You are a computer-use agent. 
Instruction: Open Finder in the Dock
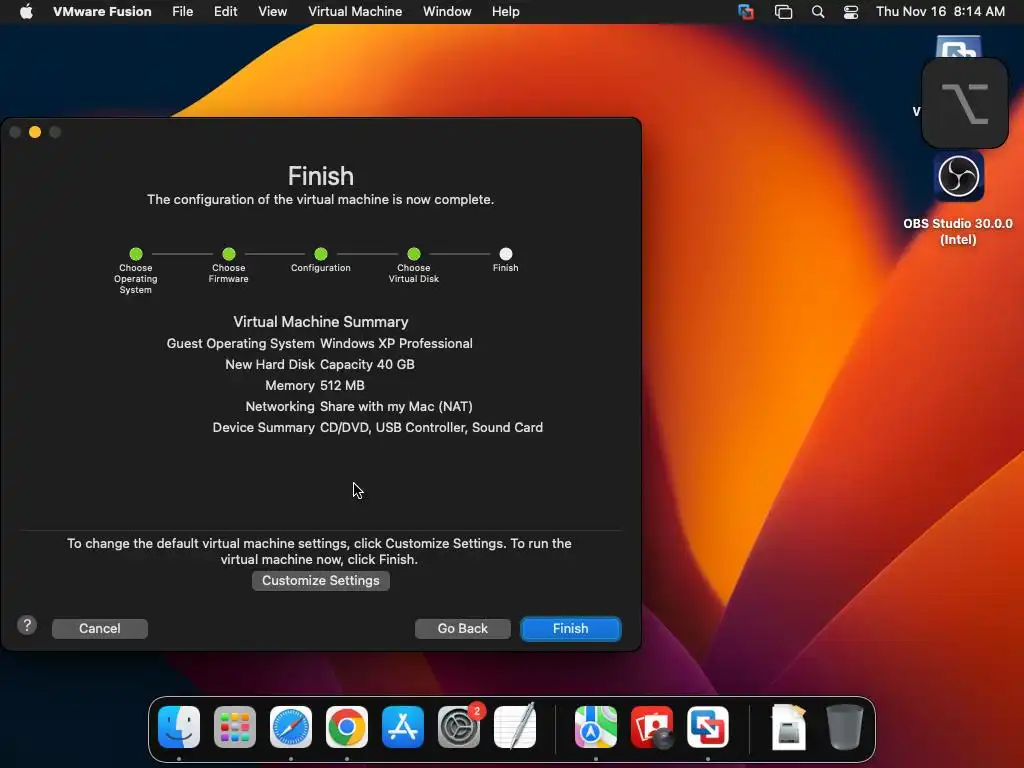179,727
